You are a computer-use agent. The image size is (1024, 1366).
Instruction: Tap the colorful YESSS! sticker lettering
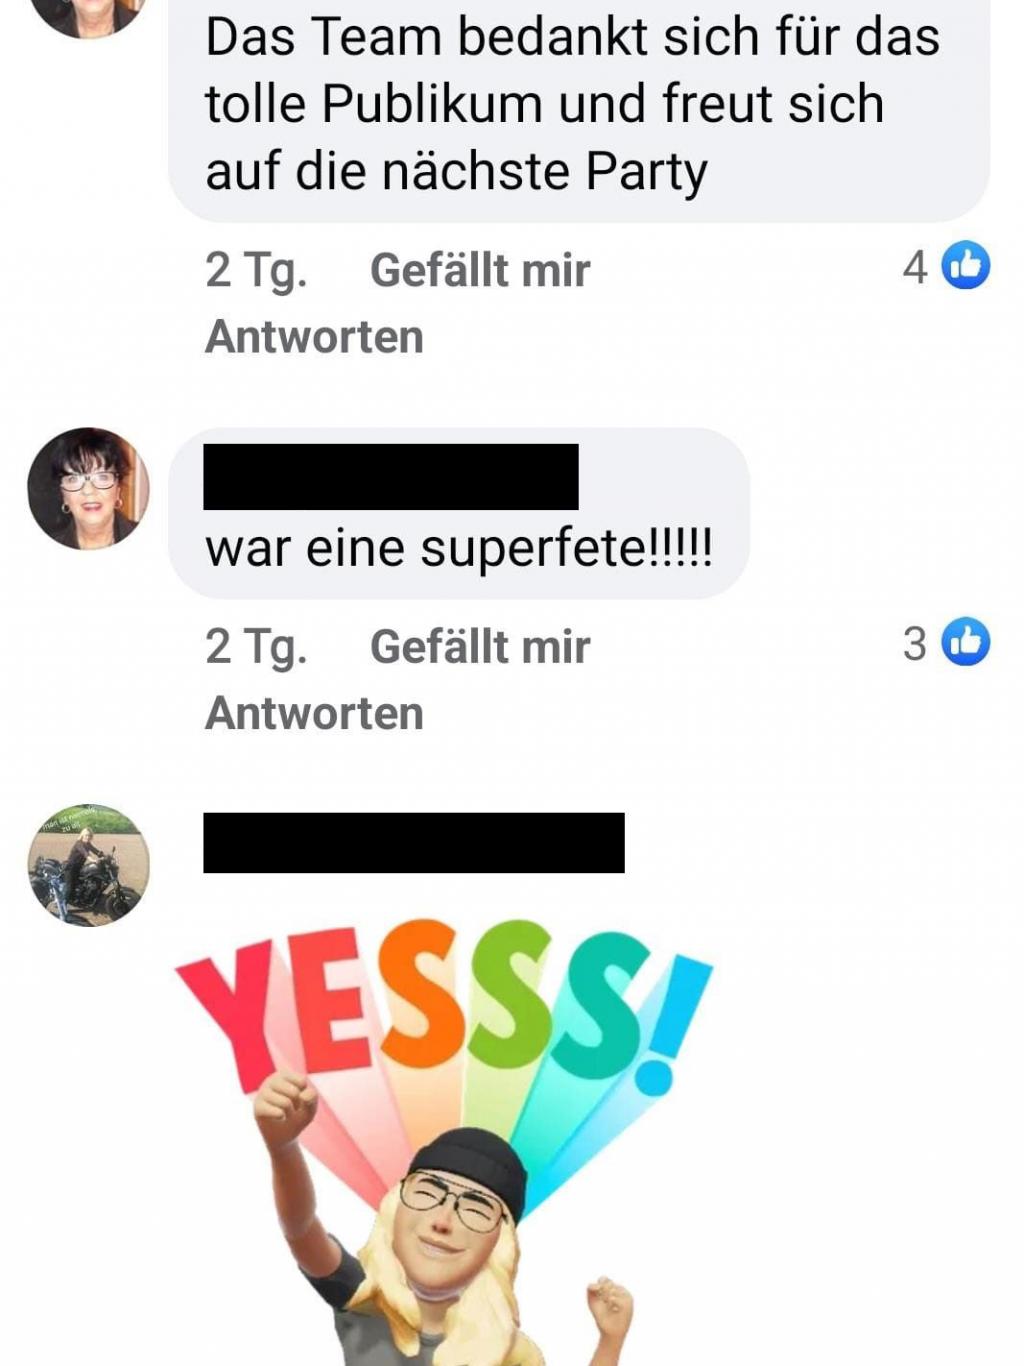click(x=445, y=1005)
